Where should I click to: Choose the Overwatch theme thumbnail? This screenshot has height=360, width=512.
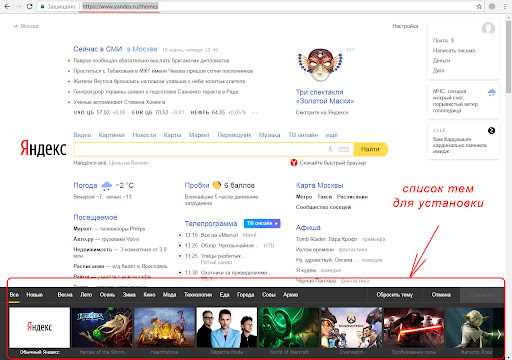click(x=352, y=328)
